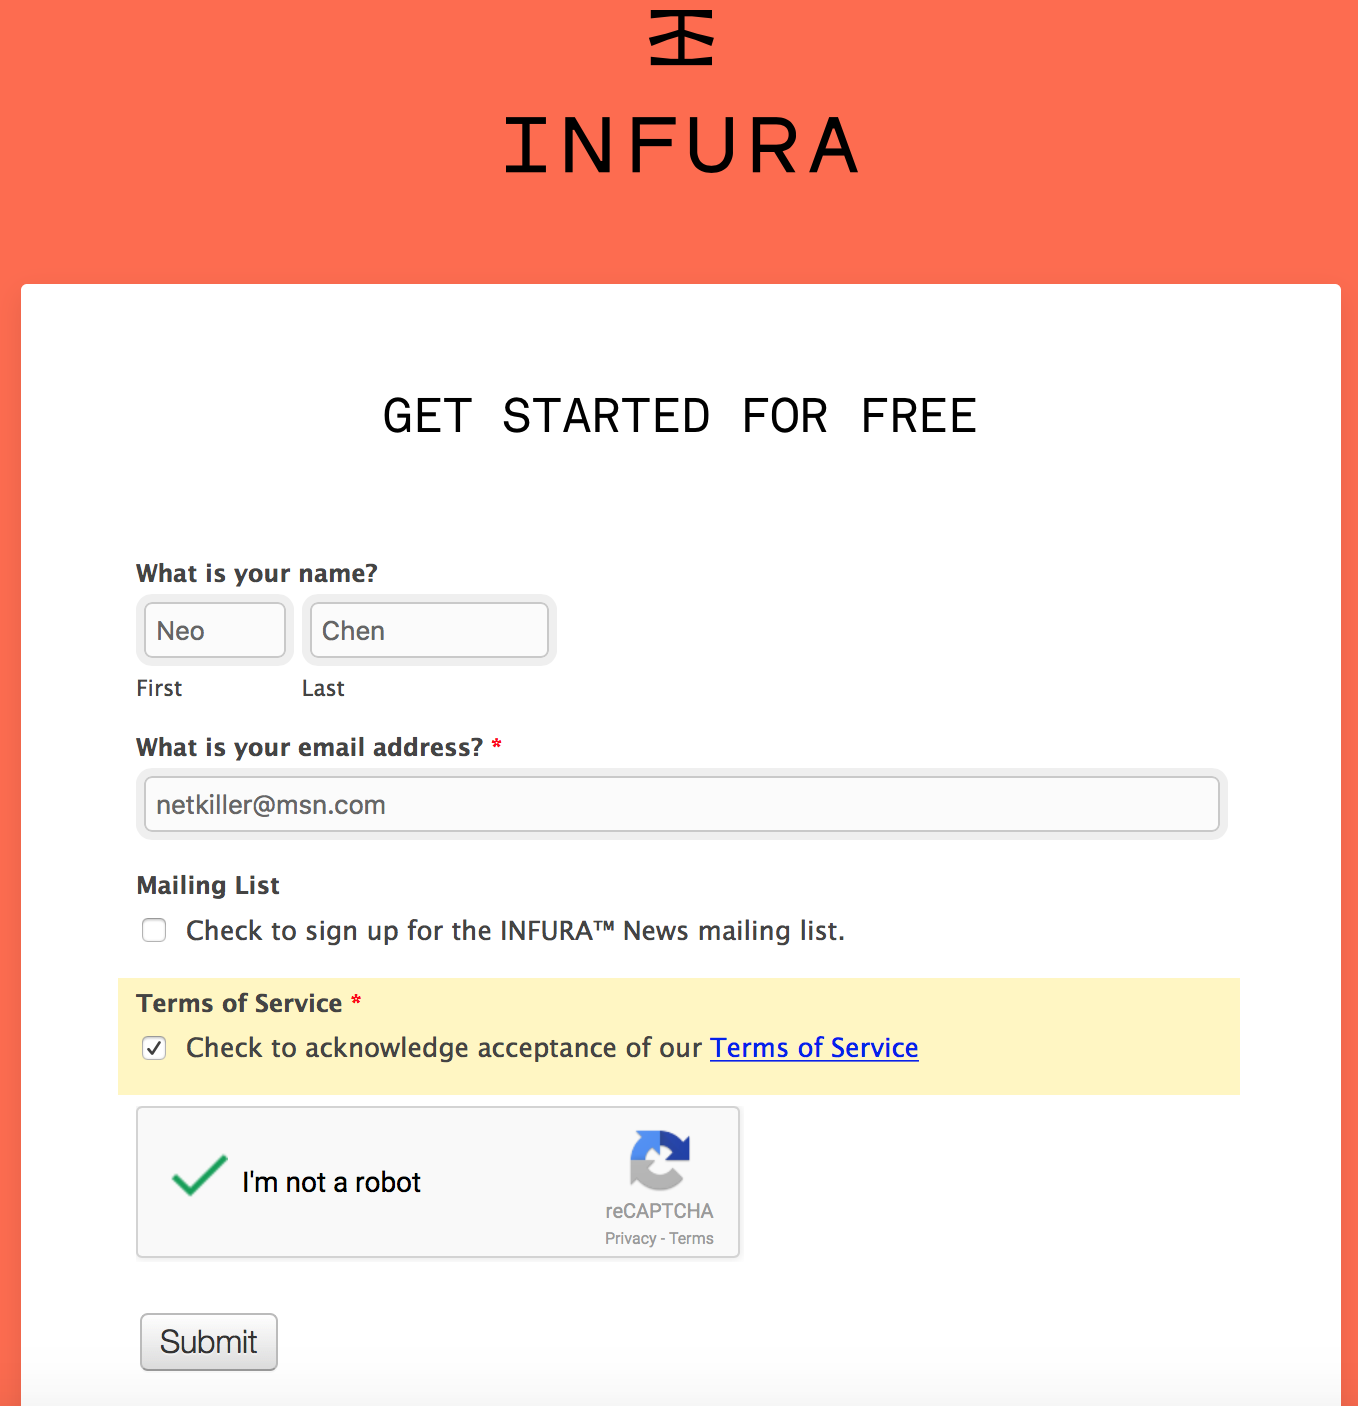
Task: Click the "What is your name?" label
Action: pyautogui.click(x=257, y=573)
